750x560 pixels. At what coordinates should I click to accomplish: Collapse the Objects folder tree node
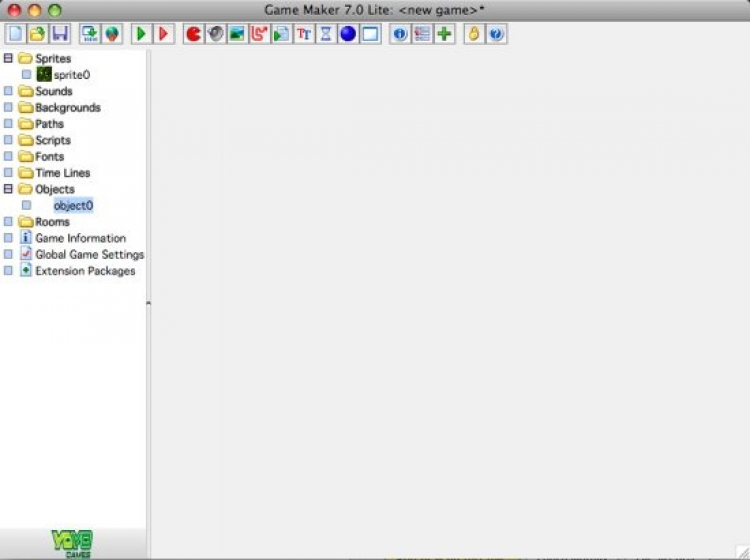[8, 188]
